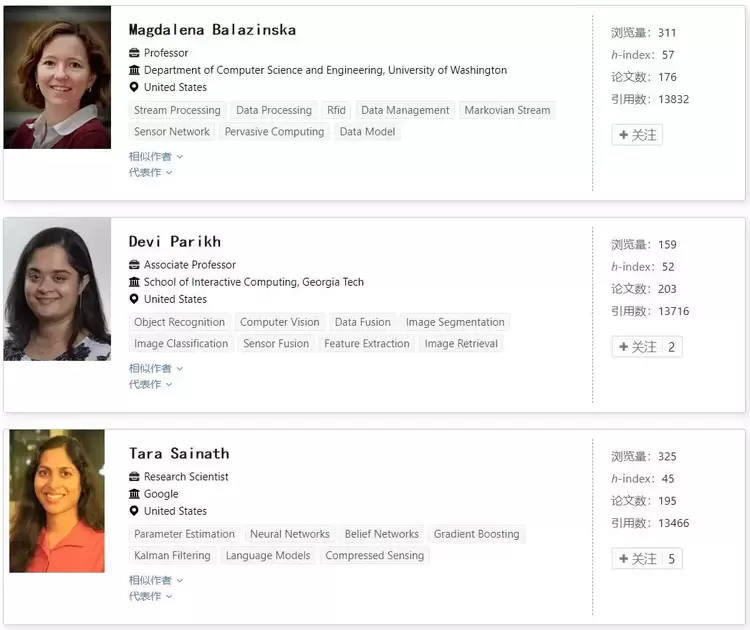Select the Stream Processing tag

tap(177, 110)
